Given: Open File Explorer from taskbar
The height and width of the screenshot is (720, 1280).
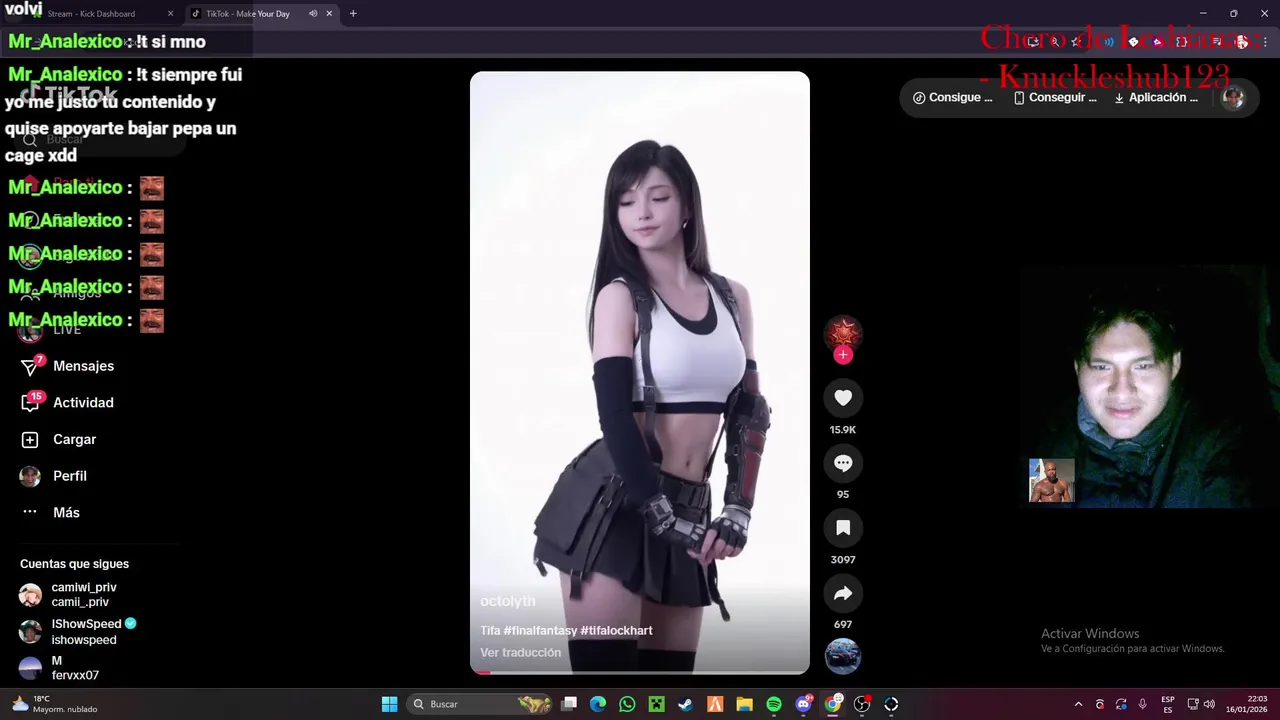Looking at the screenshot, I should (744, 704).
